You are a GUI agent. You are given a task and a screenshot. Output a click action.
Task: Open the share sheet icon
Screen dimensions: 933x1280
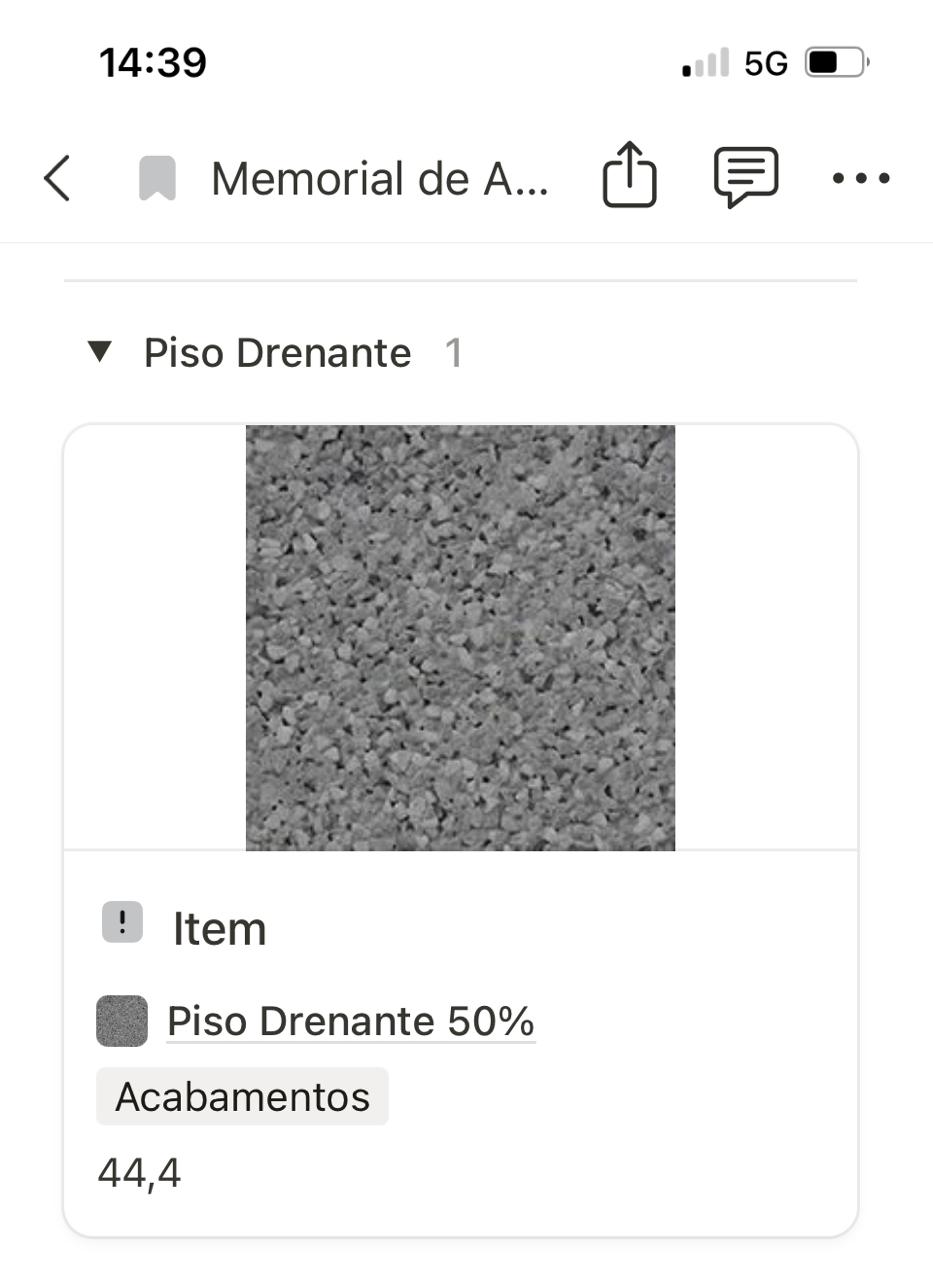click(629, 176)
